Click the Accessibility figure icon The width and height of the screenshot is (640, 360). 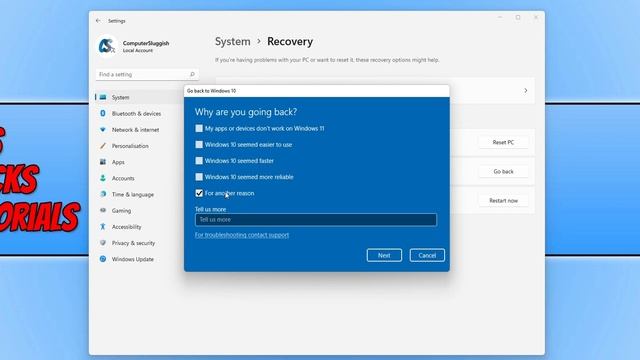click(x=103, y=227)
